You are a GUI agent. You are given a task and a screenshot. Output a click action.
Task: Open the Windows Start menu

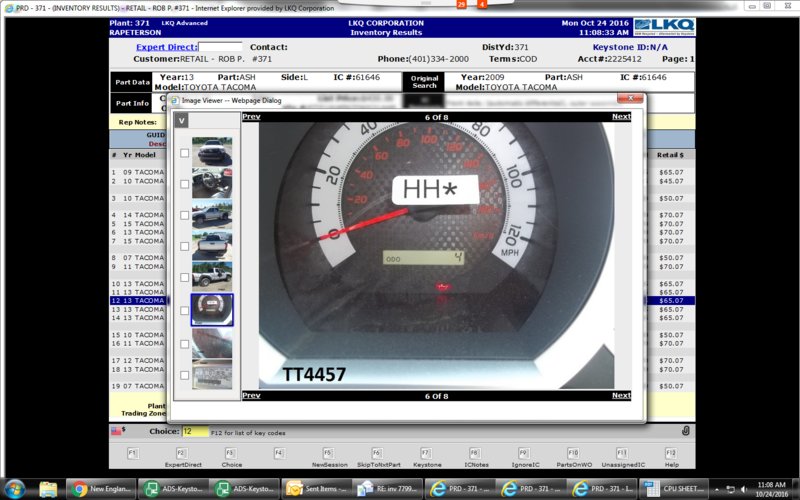[14, 489]
